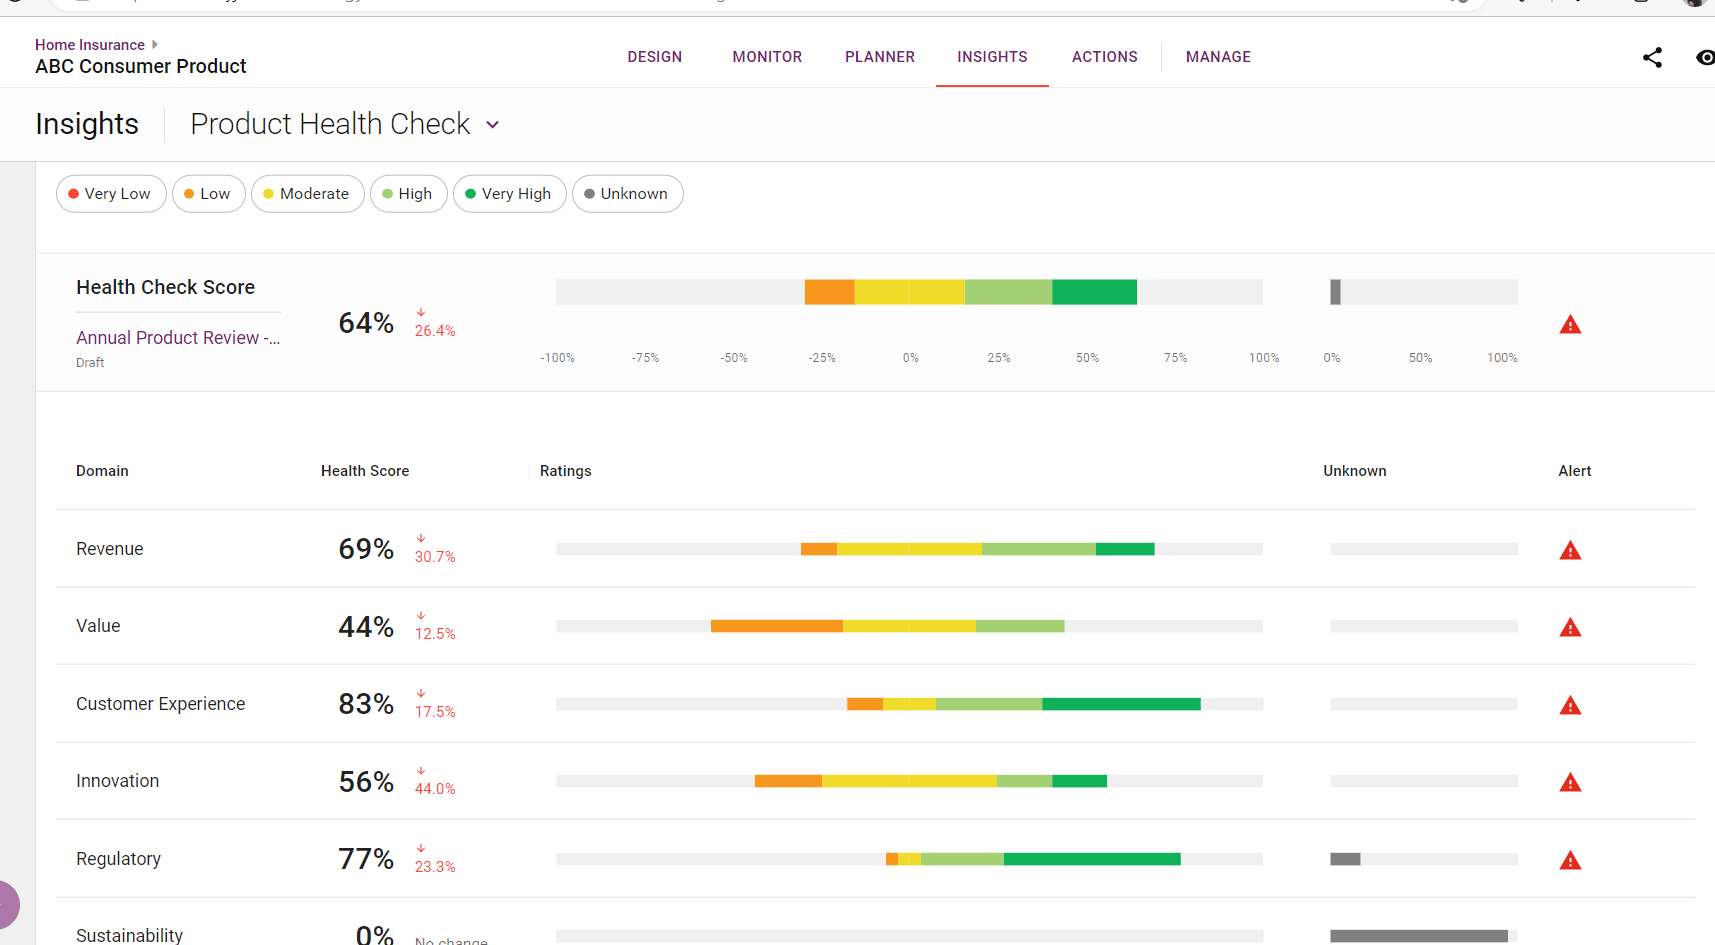Select the Customer Experience domain row

160,704
